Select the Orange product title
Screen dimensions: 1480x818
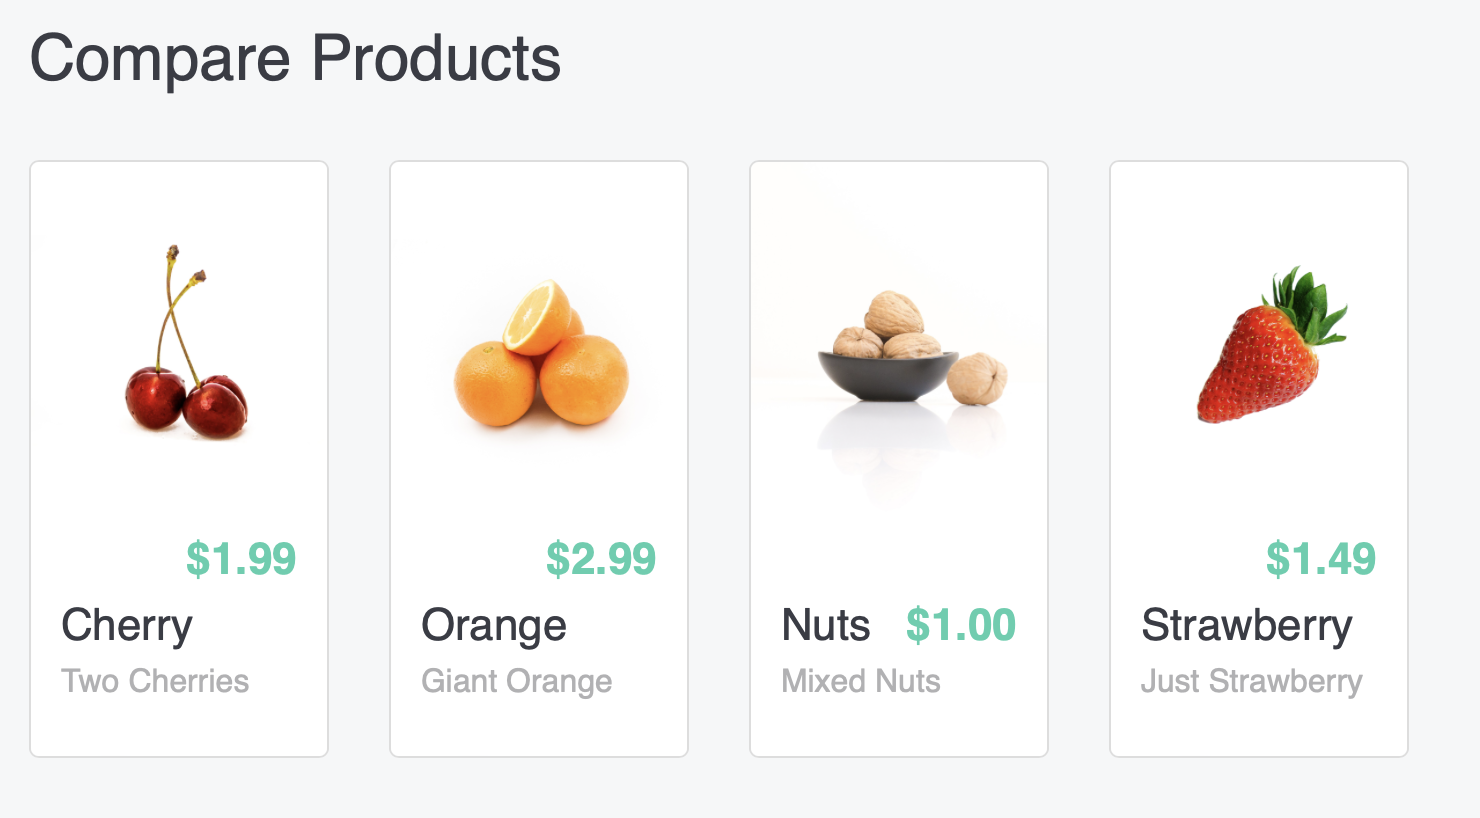pyautogui.click(x=494, y=625)
